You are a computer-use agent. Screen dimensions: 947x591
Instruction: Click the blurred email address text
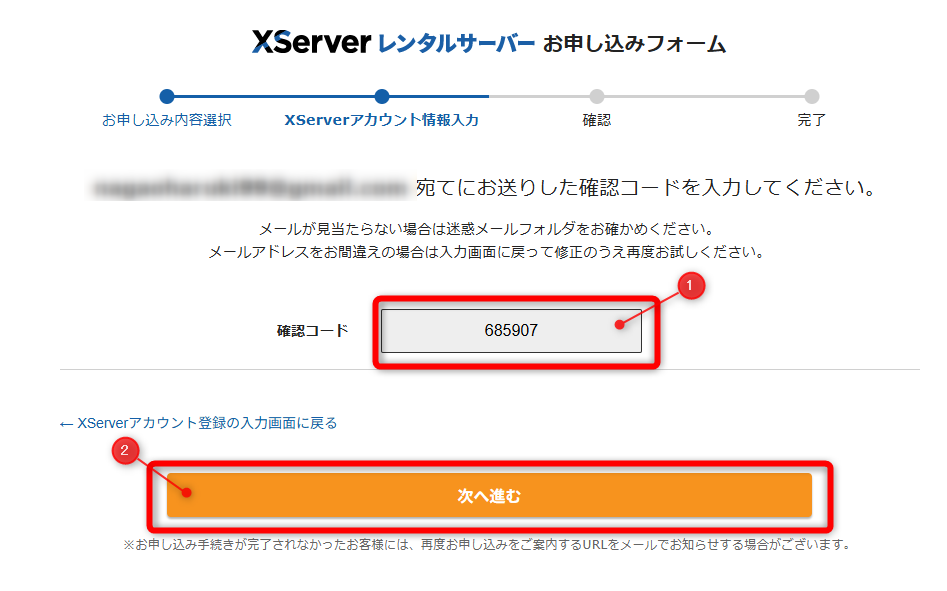(x=249, y=188)
